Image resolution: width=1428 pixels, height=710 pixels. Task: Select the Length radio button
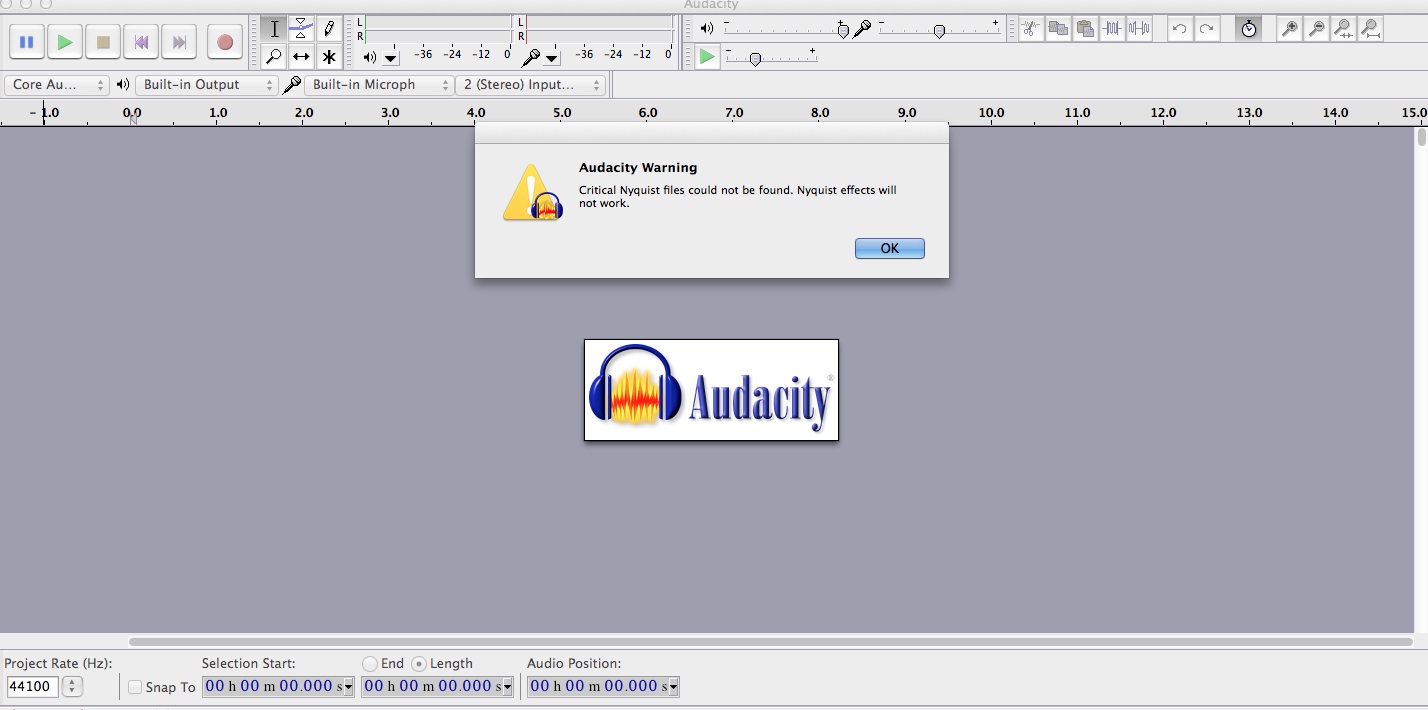coord(419,664)
